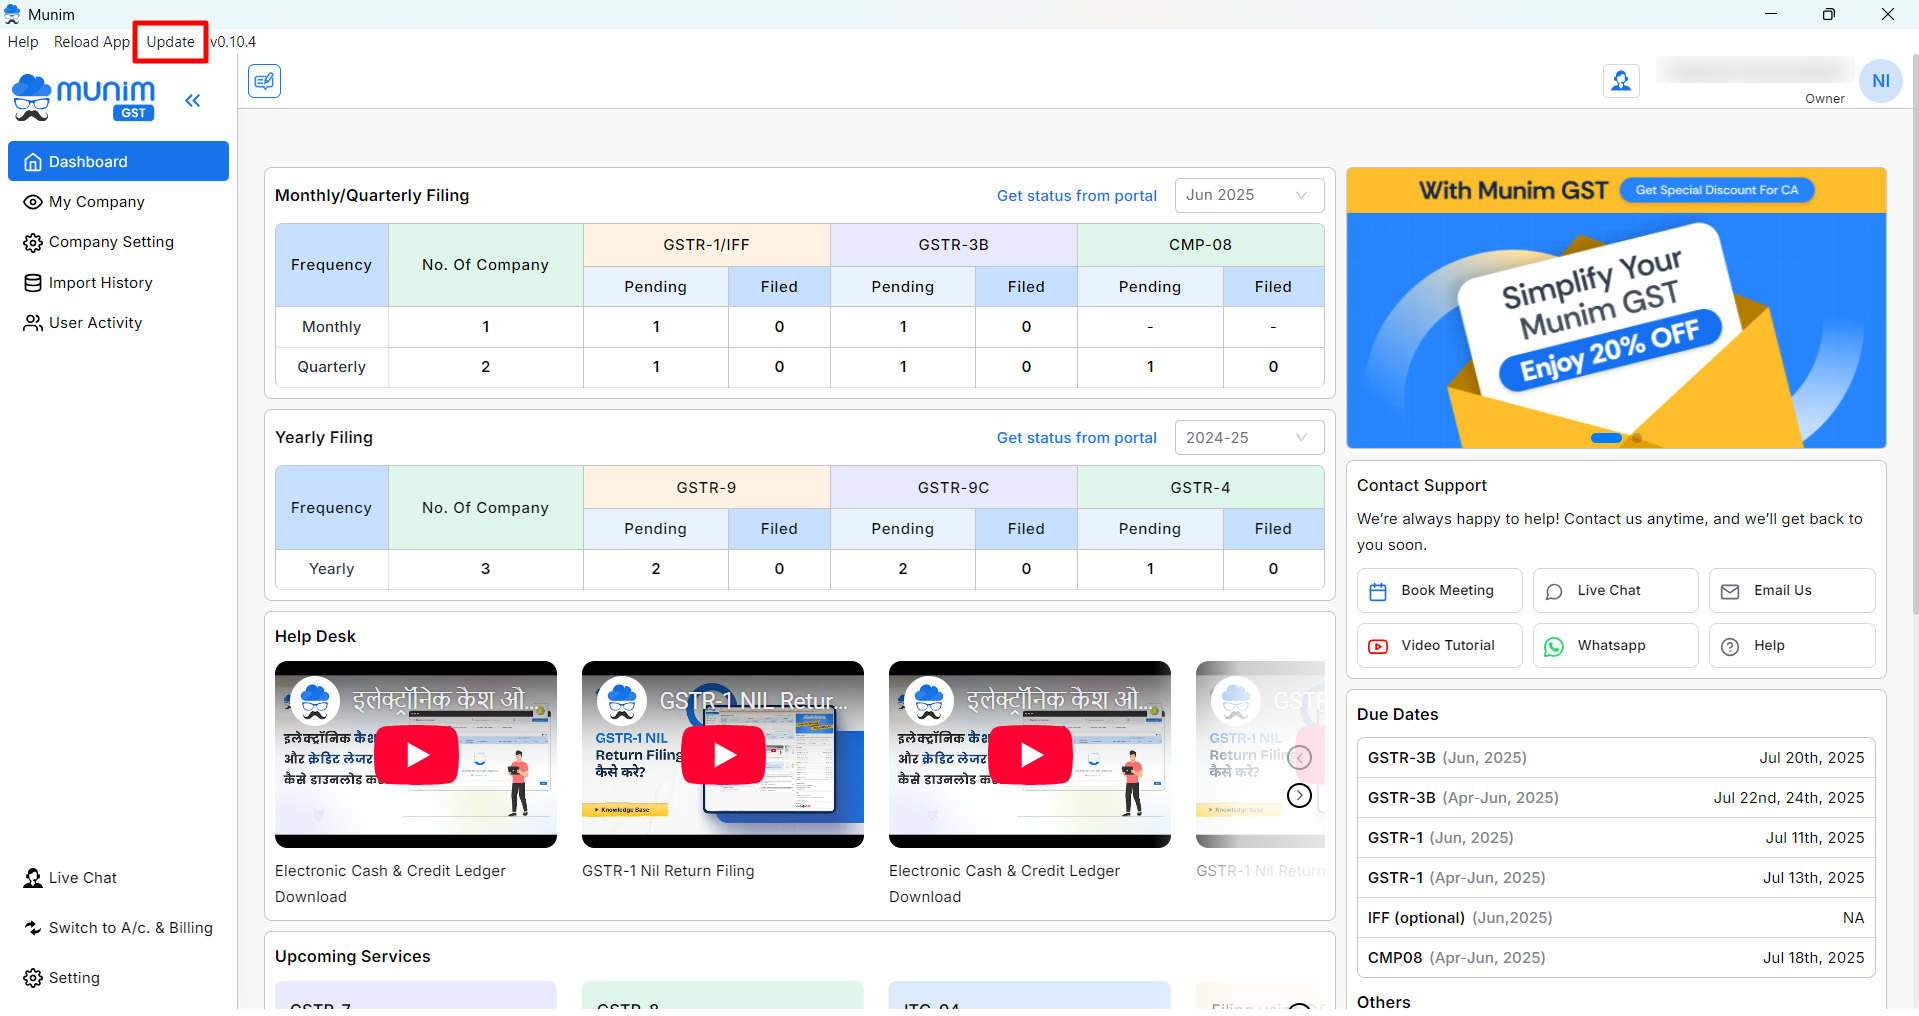Switch to A/c. & Billing

118,928
